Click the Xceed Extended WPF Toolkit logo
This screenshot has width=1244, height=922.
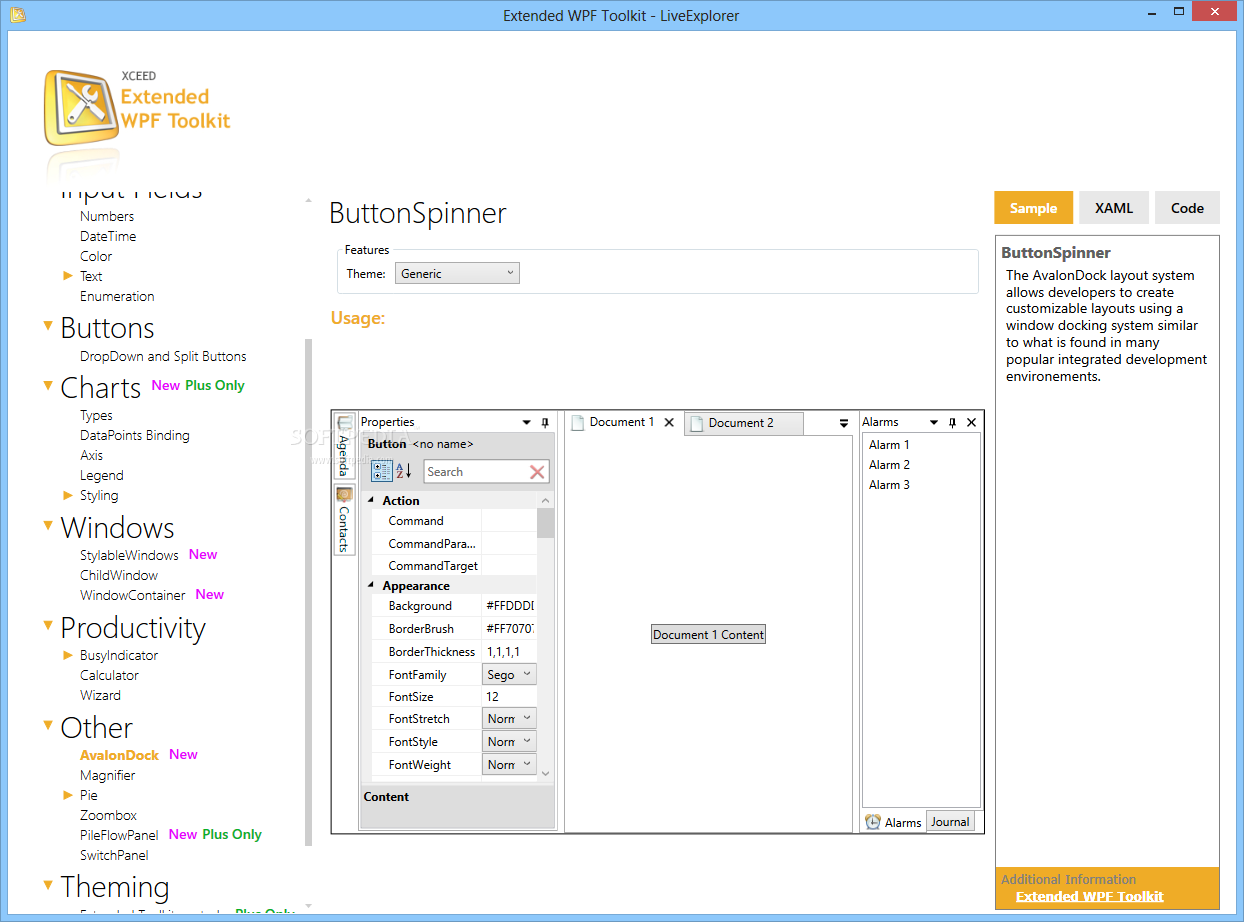point(137,108)
